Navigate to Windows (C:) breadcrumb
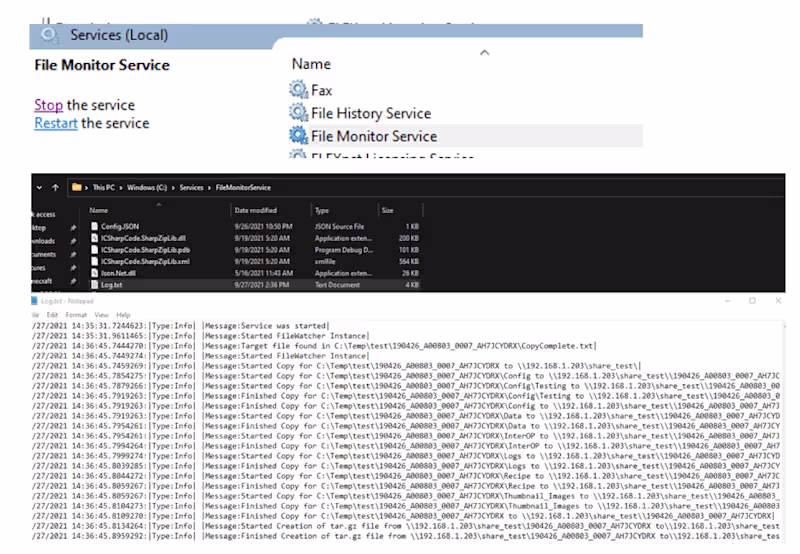Image resolution: width=800 pixels, height=554 pixels. click(147, 188)
